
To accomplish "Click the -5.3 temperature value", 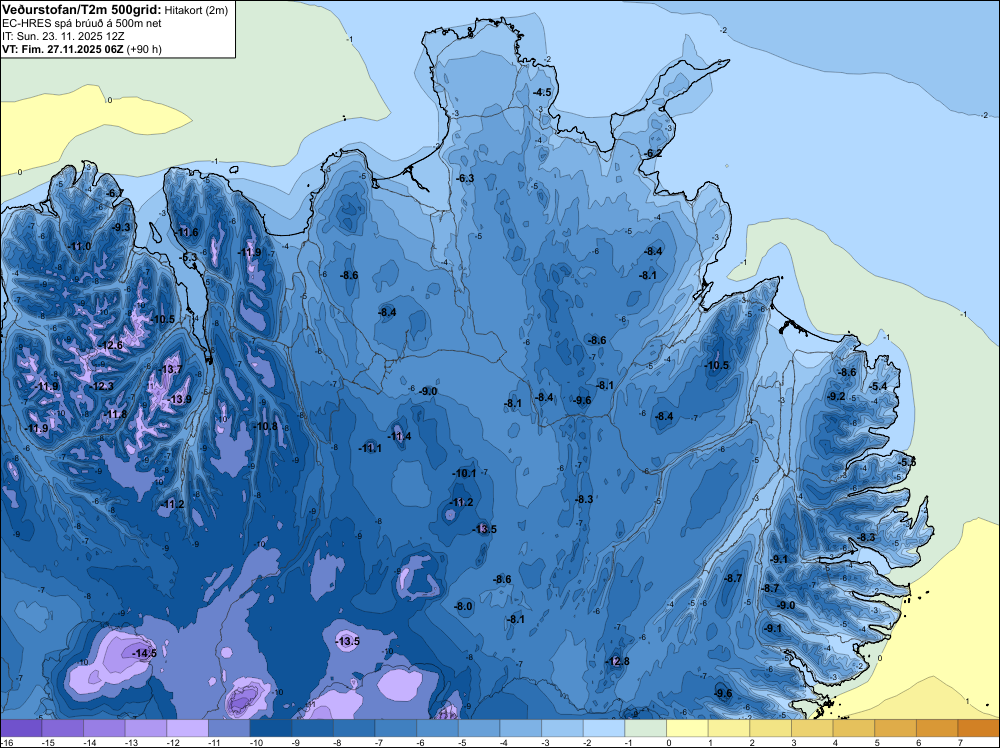I will [x=189, y=258].
